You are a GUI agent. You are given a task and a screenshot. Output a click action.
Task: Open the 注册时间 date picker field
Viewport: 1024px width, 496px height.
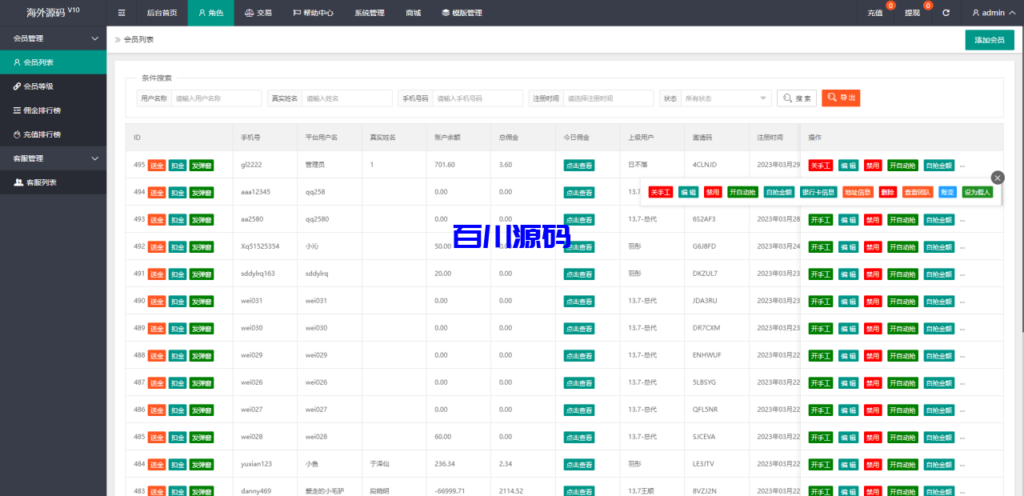pyautogui.click(x=609, y=99)
